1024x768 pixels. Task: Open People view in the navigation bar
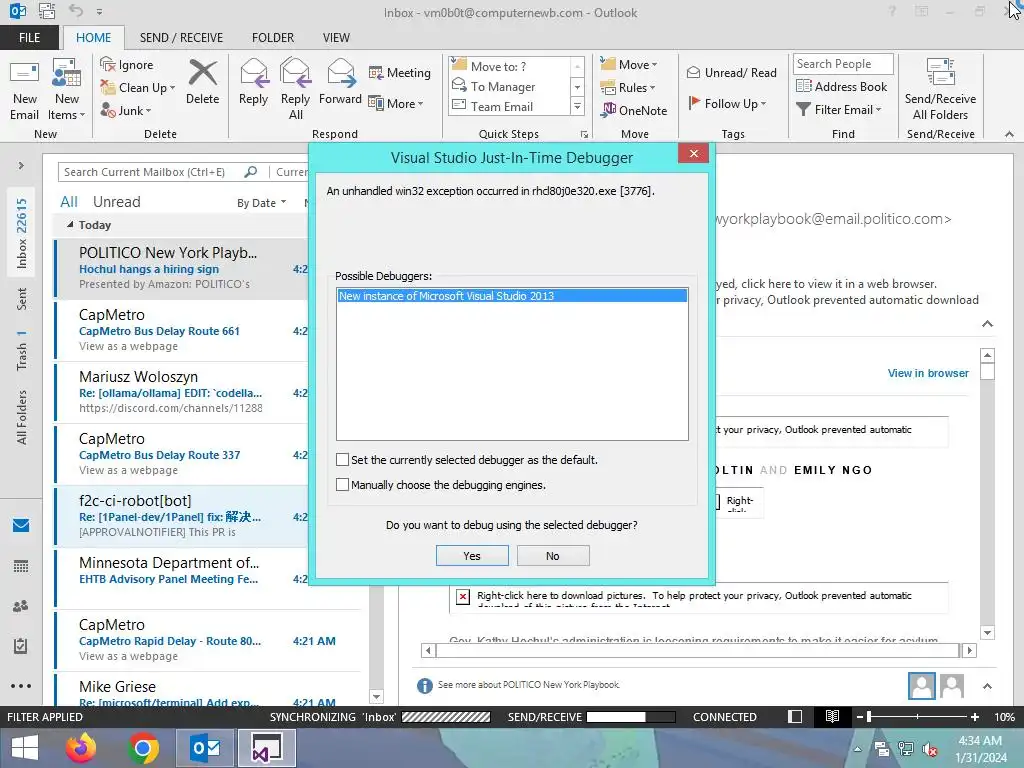pos(21,606)
